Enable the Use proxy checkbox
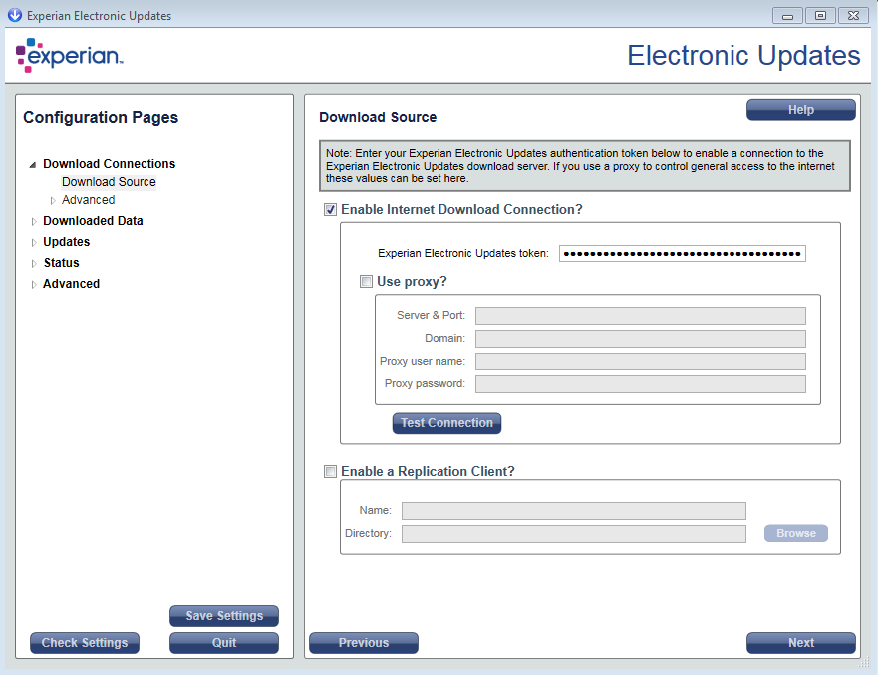The height and width of the screenshot is (675, 878). point(366,282)
